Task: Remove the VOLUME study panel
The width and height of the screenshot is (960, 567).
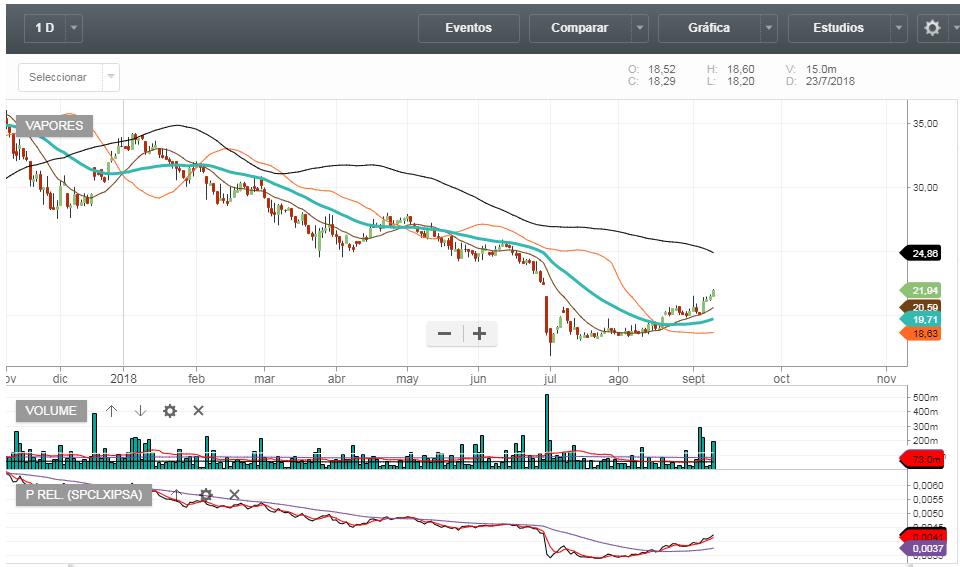Action: click(198, 411)
